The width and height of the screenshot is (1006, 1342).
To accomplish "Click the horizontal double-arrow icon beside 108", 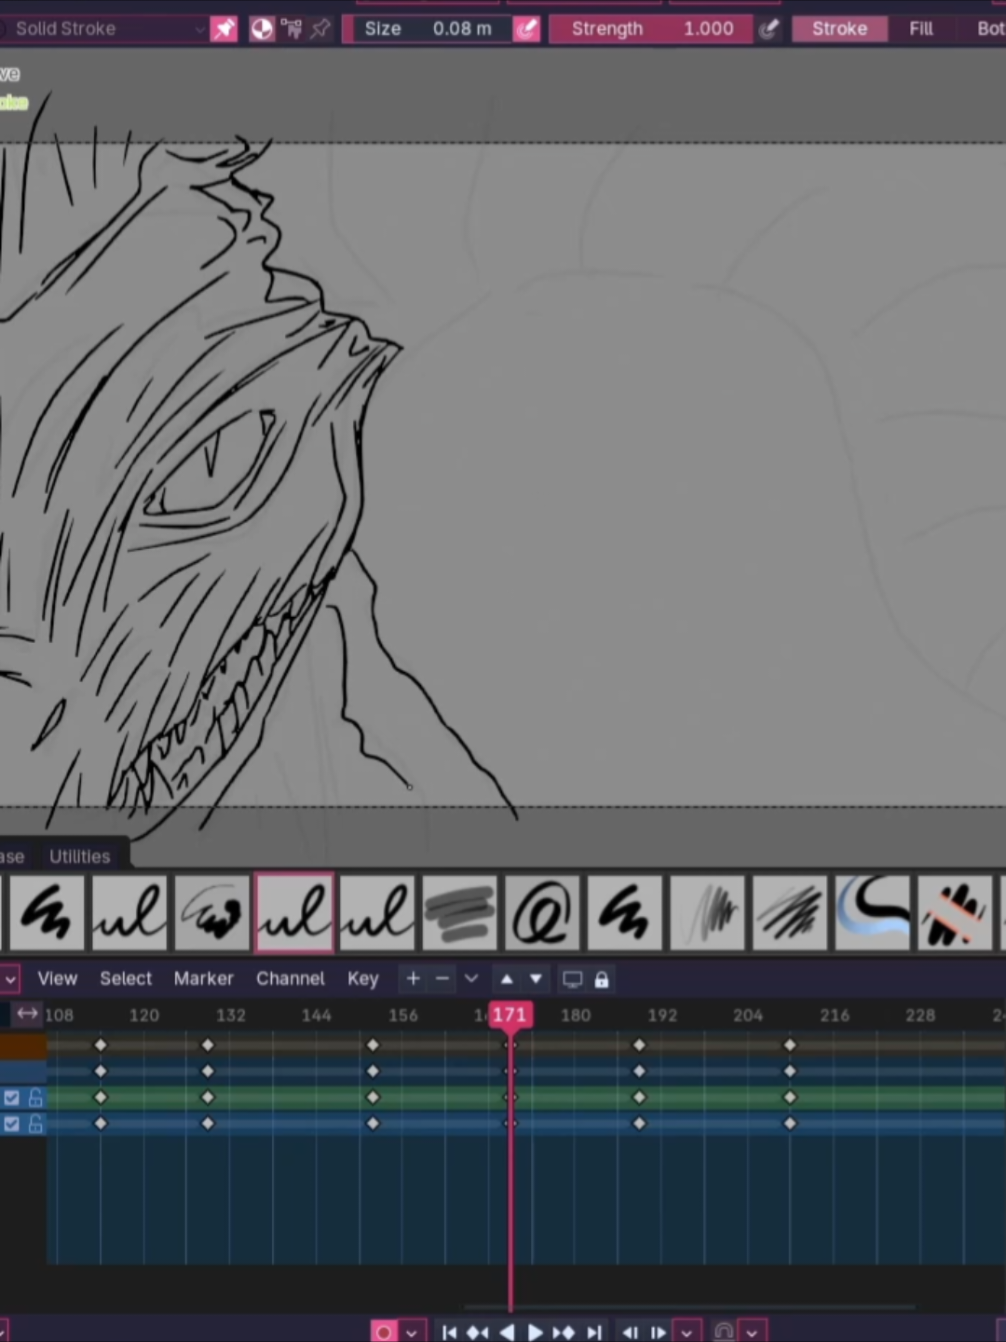I will point(27,1014).
